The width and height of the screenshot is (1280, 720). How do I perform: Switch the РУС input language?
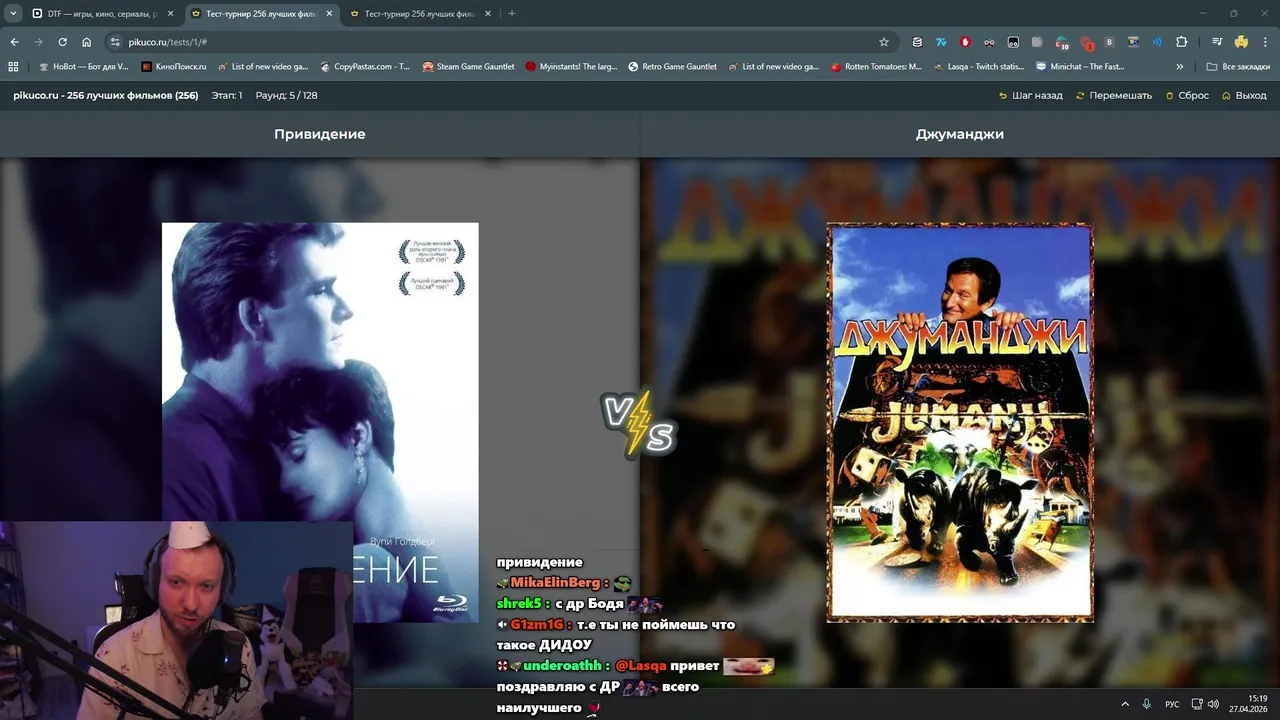point(1172,704)
